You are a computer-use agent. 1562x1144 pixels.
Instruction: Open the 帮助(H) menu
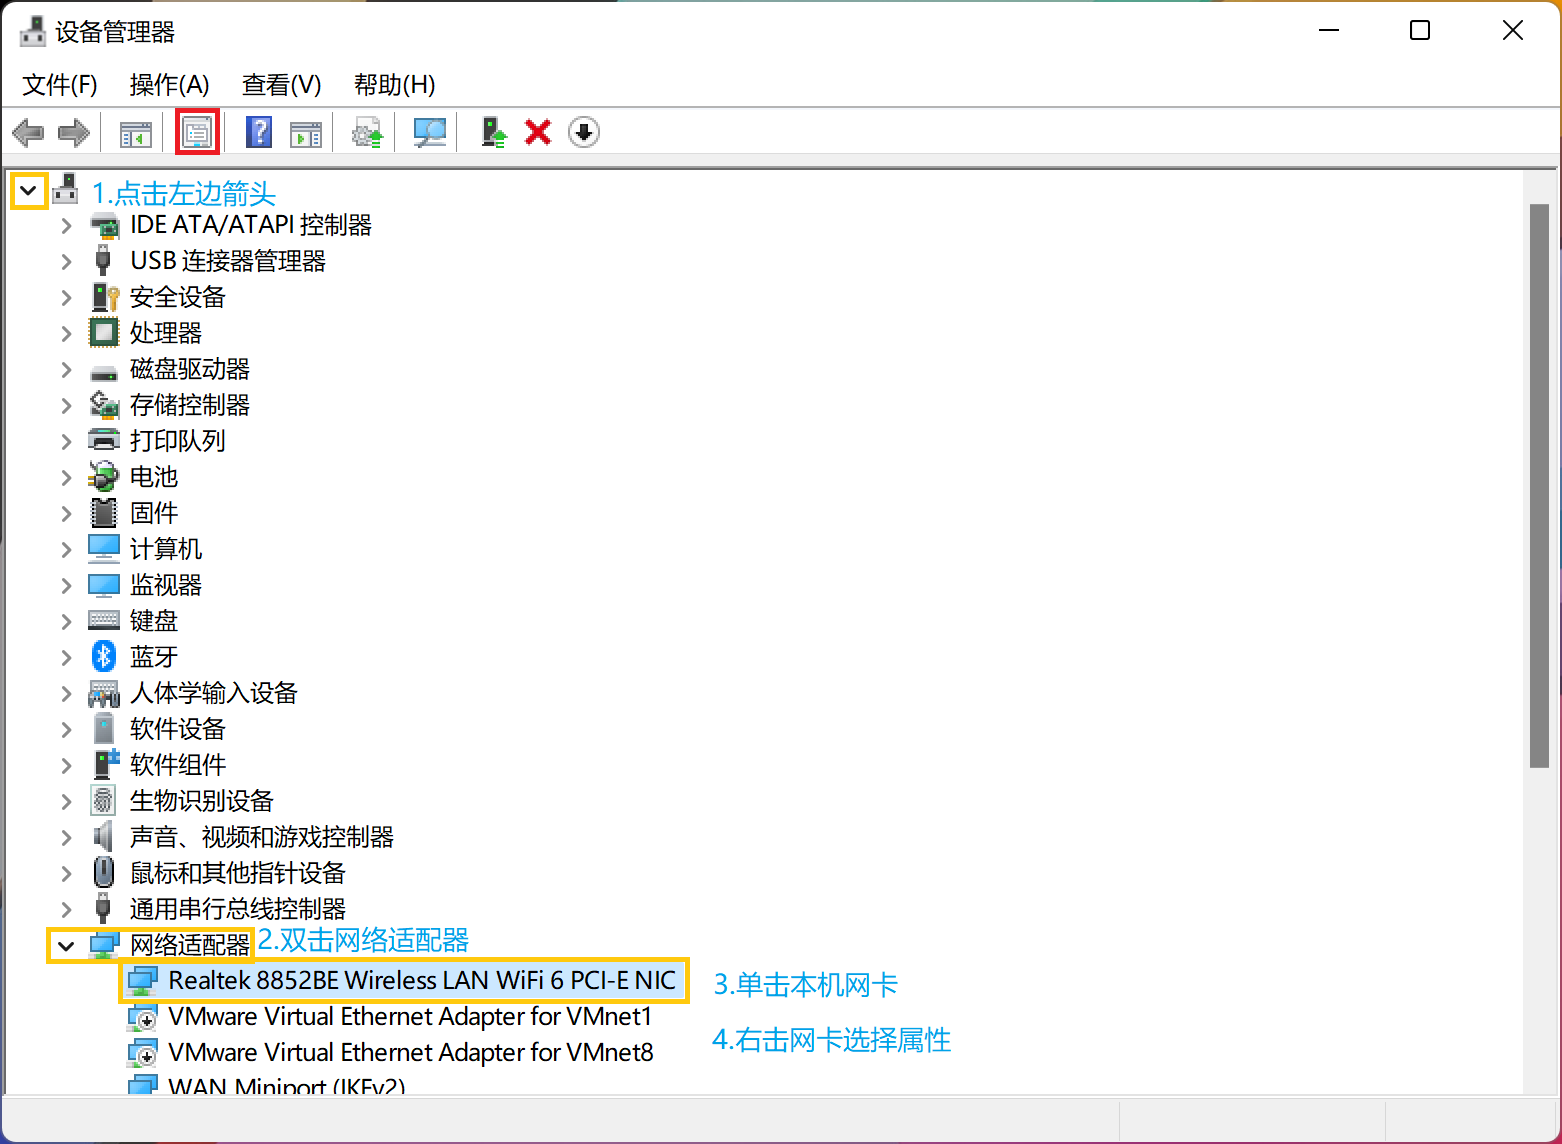click(x=394, y=85)
